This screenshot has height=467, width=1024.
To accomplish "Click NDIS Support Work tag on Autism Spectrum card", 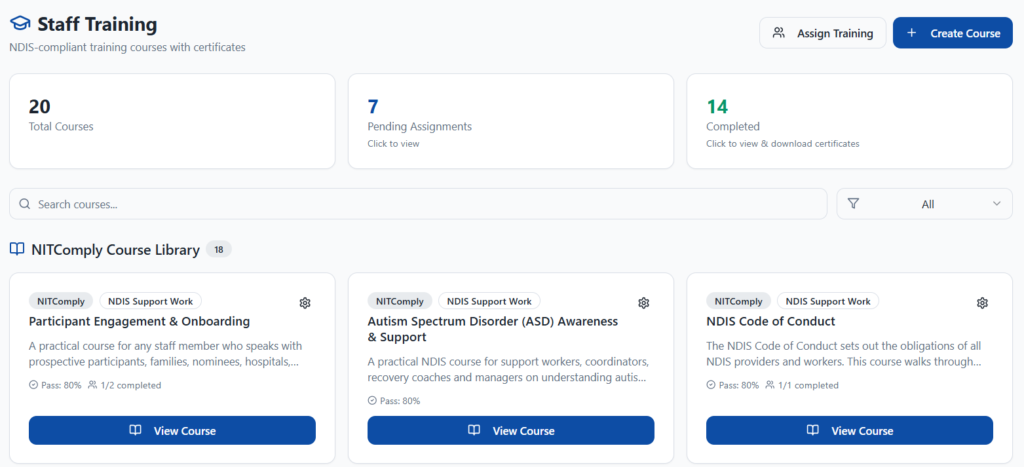I will coord(489,301).
